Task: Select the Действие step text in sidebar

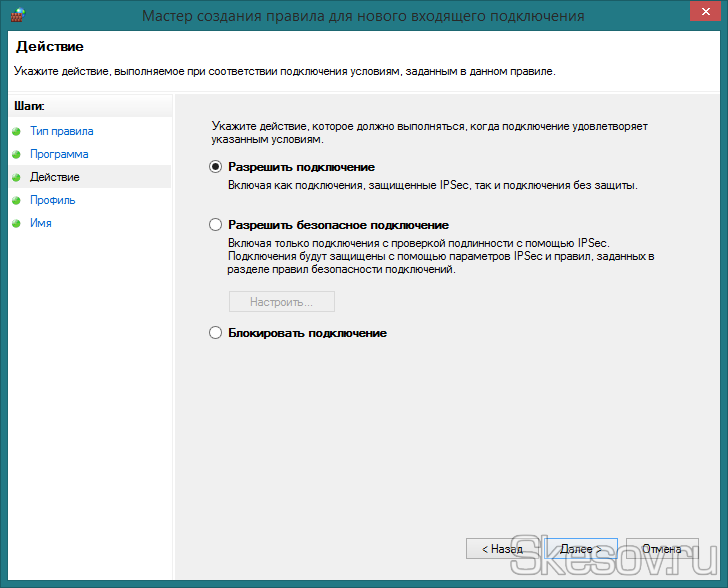Action: coord(55,177)
